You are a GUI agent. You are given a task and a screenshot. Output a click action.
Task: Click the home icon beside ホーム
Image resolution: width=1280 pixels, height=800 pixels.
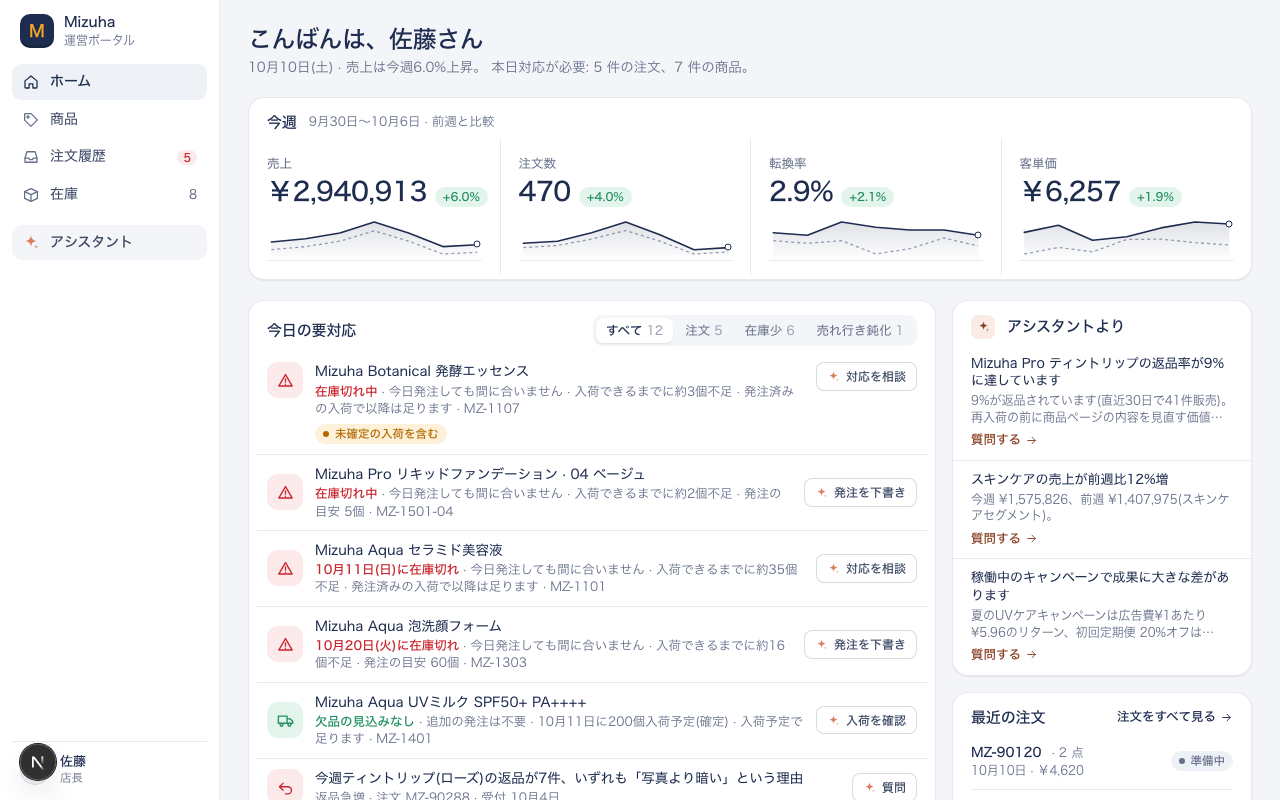click(x=31, y=82)
